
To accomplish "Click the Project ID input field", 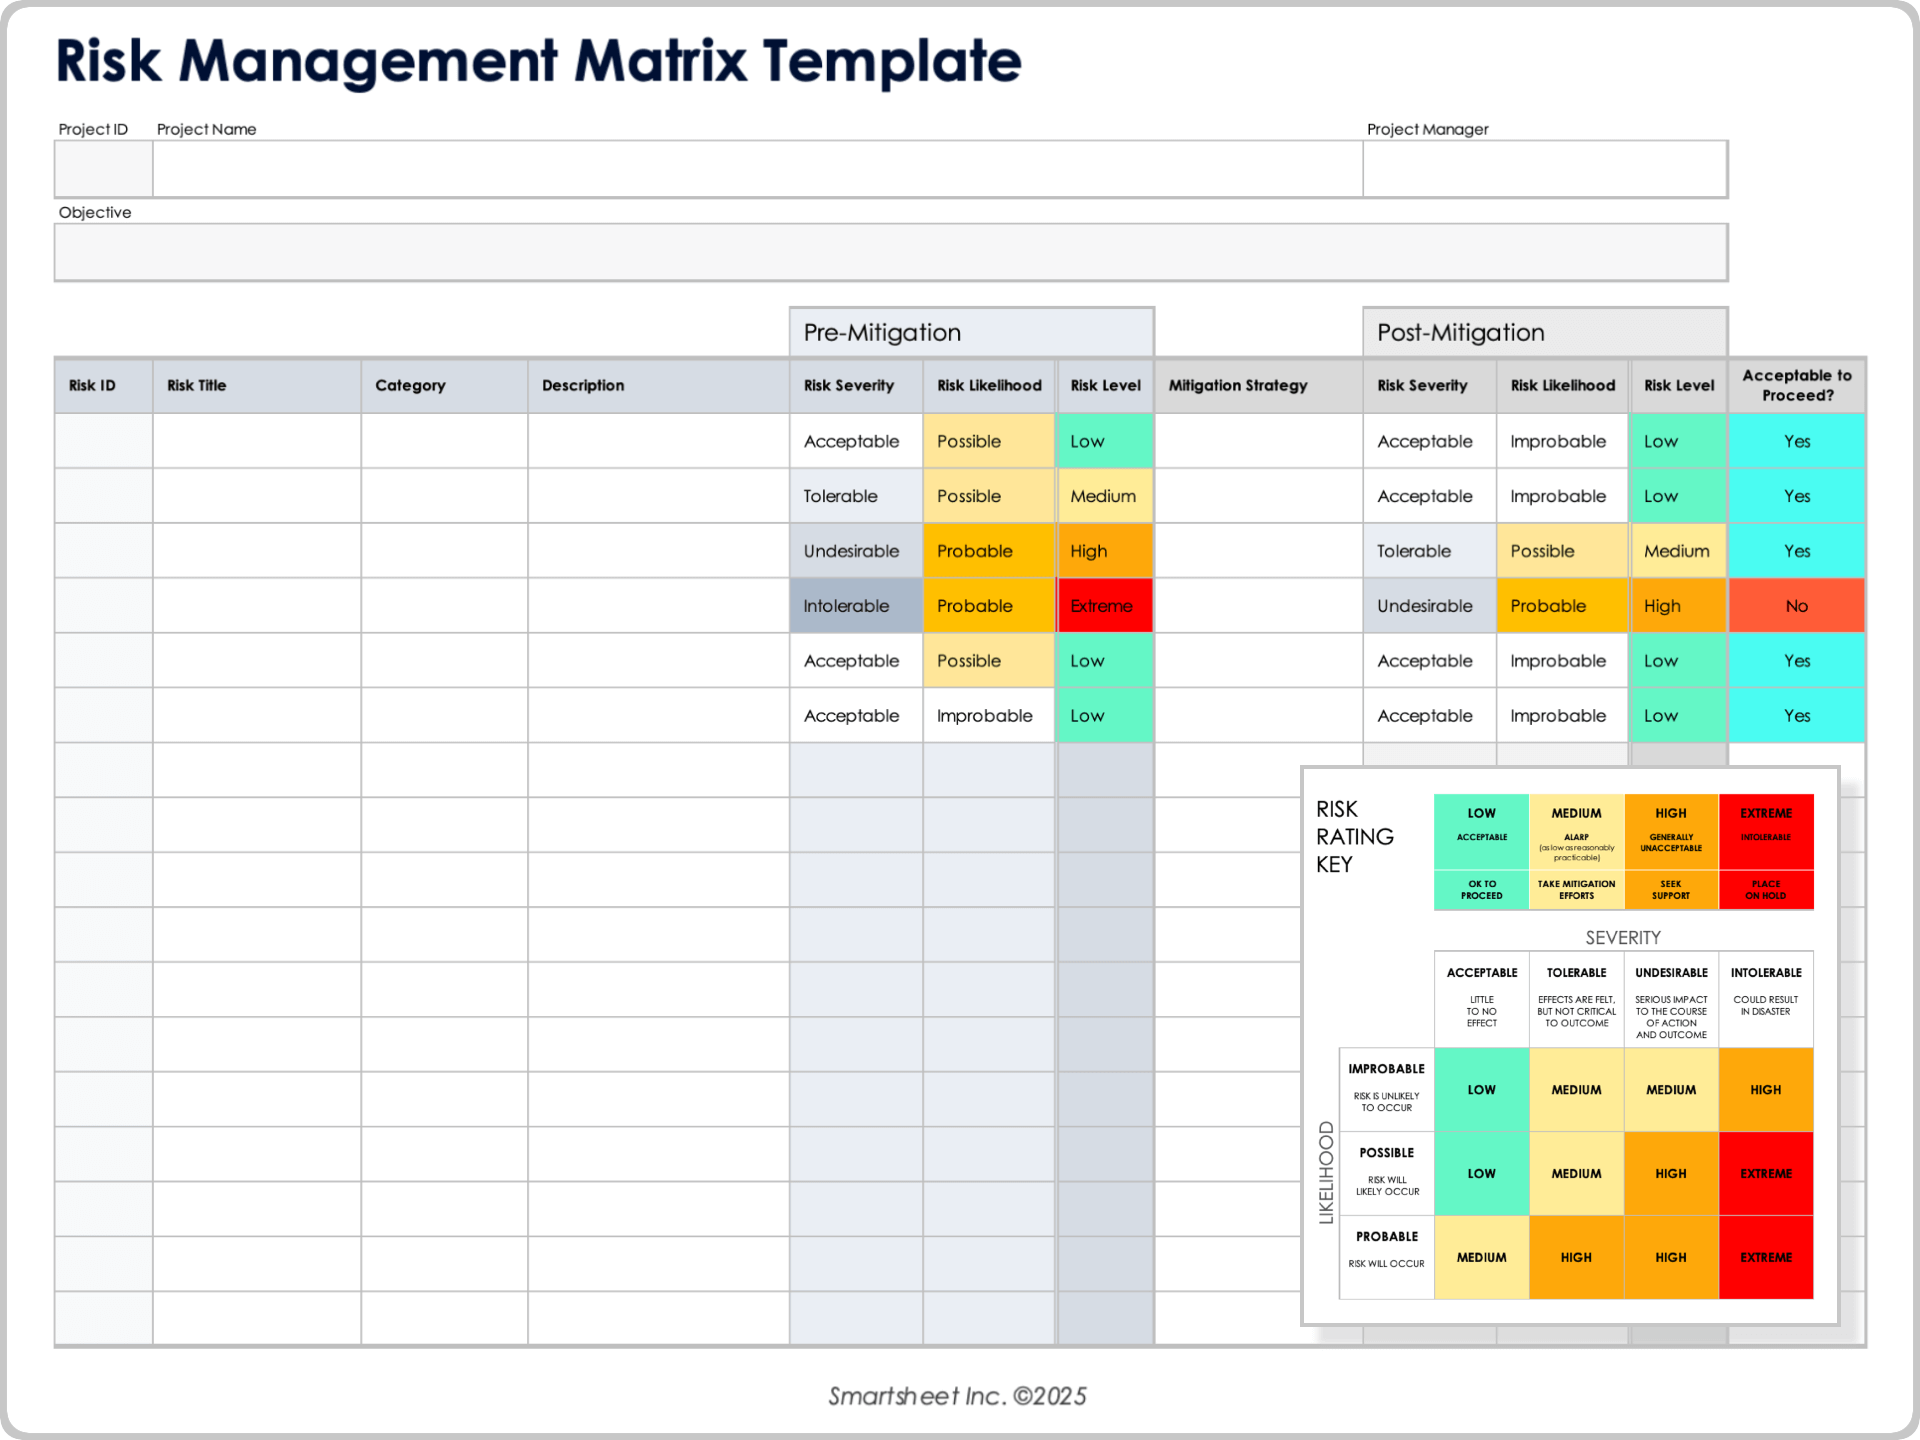I will pyautogui.click(x=103, y=168).
